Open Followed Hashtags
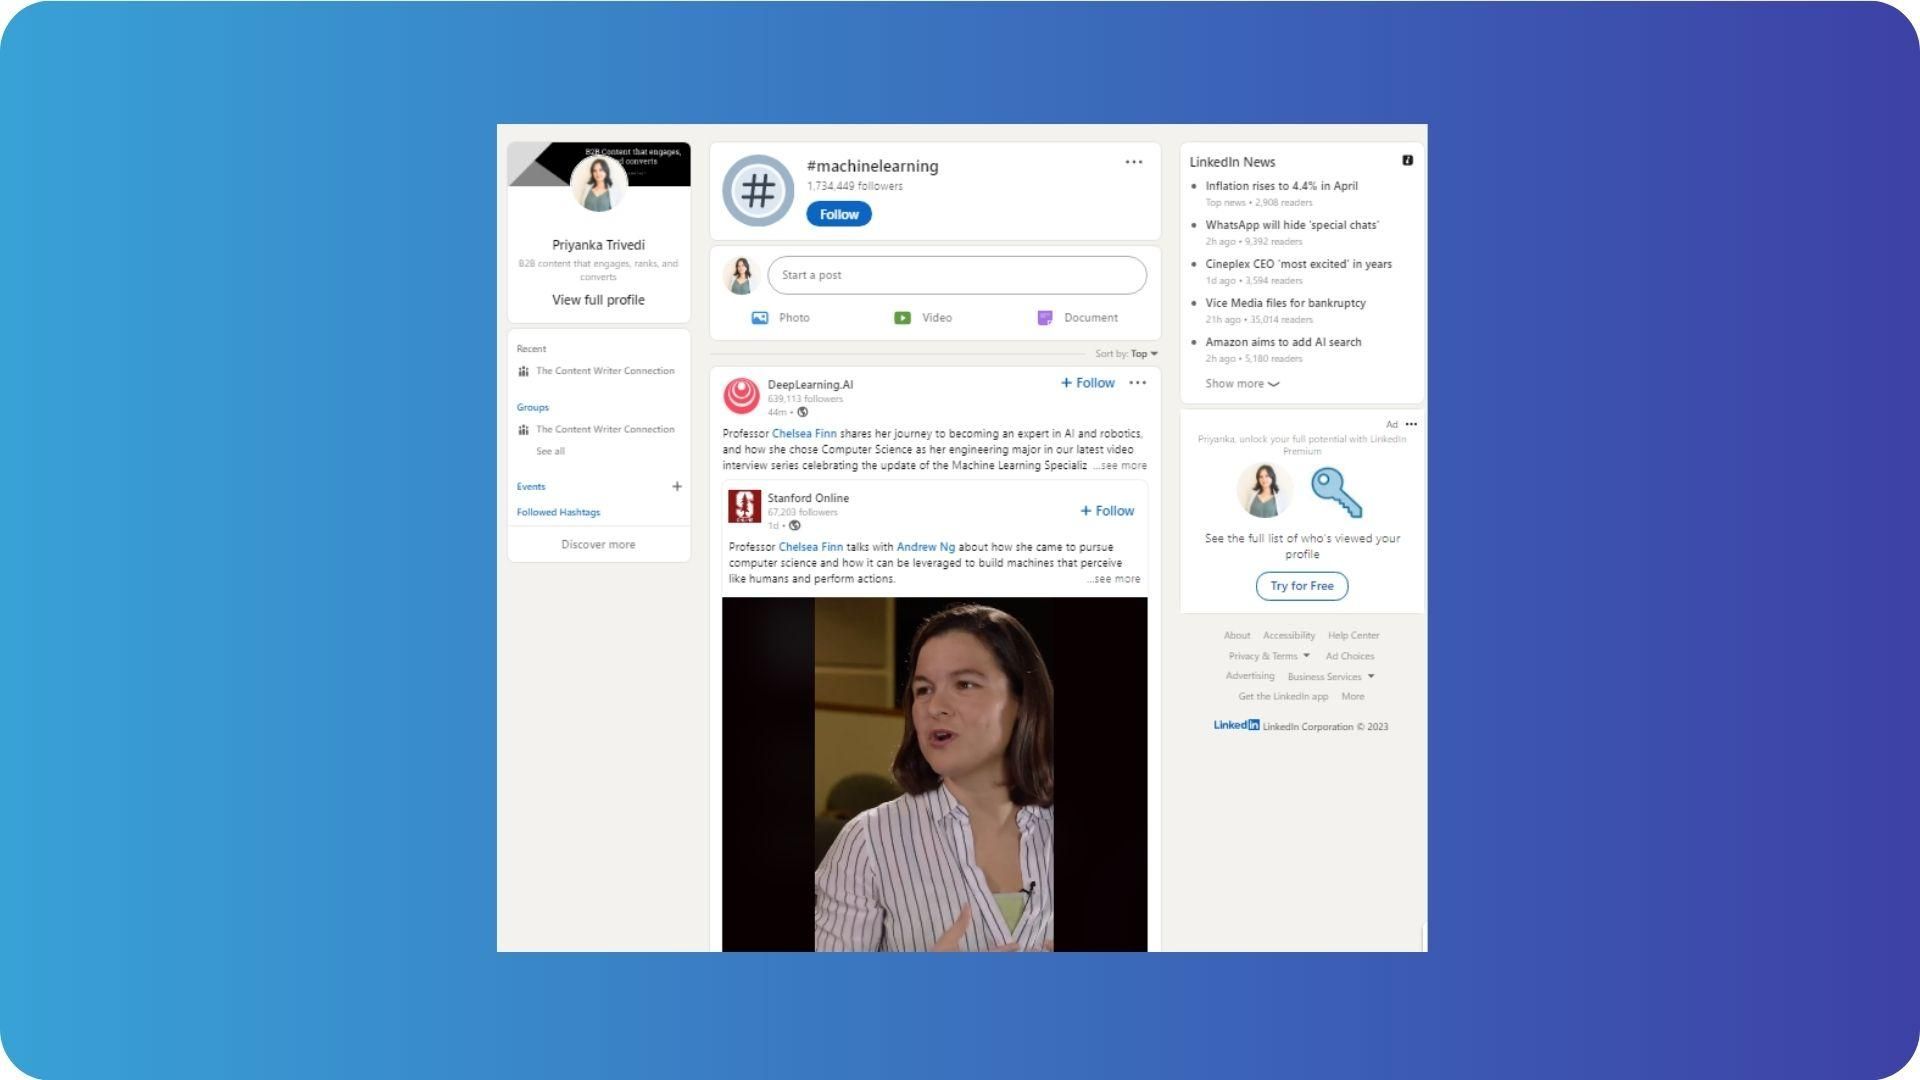 coord(558,513)
